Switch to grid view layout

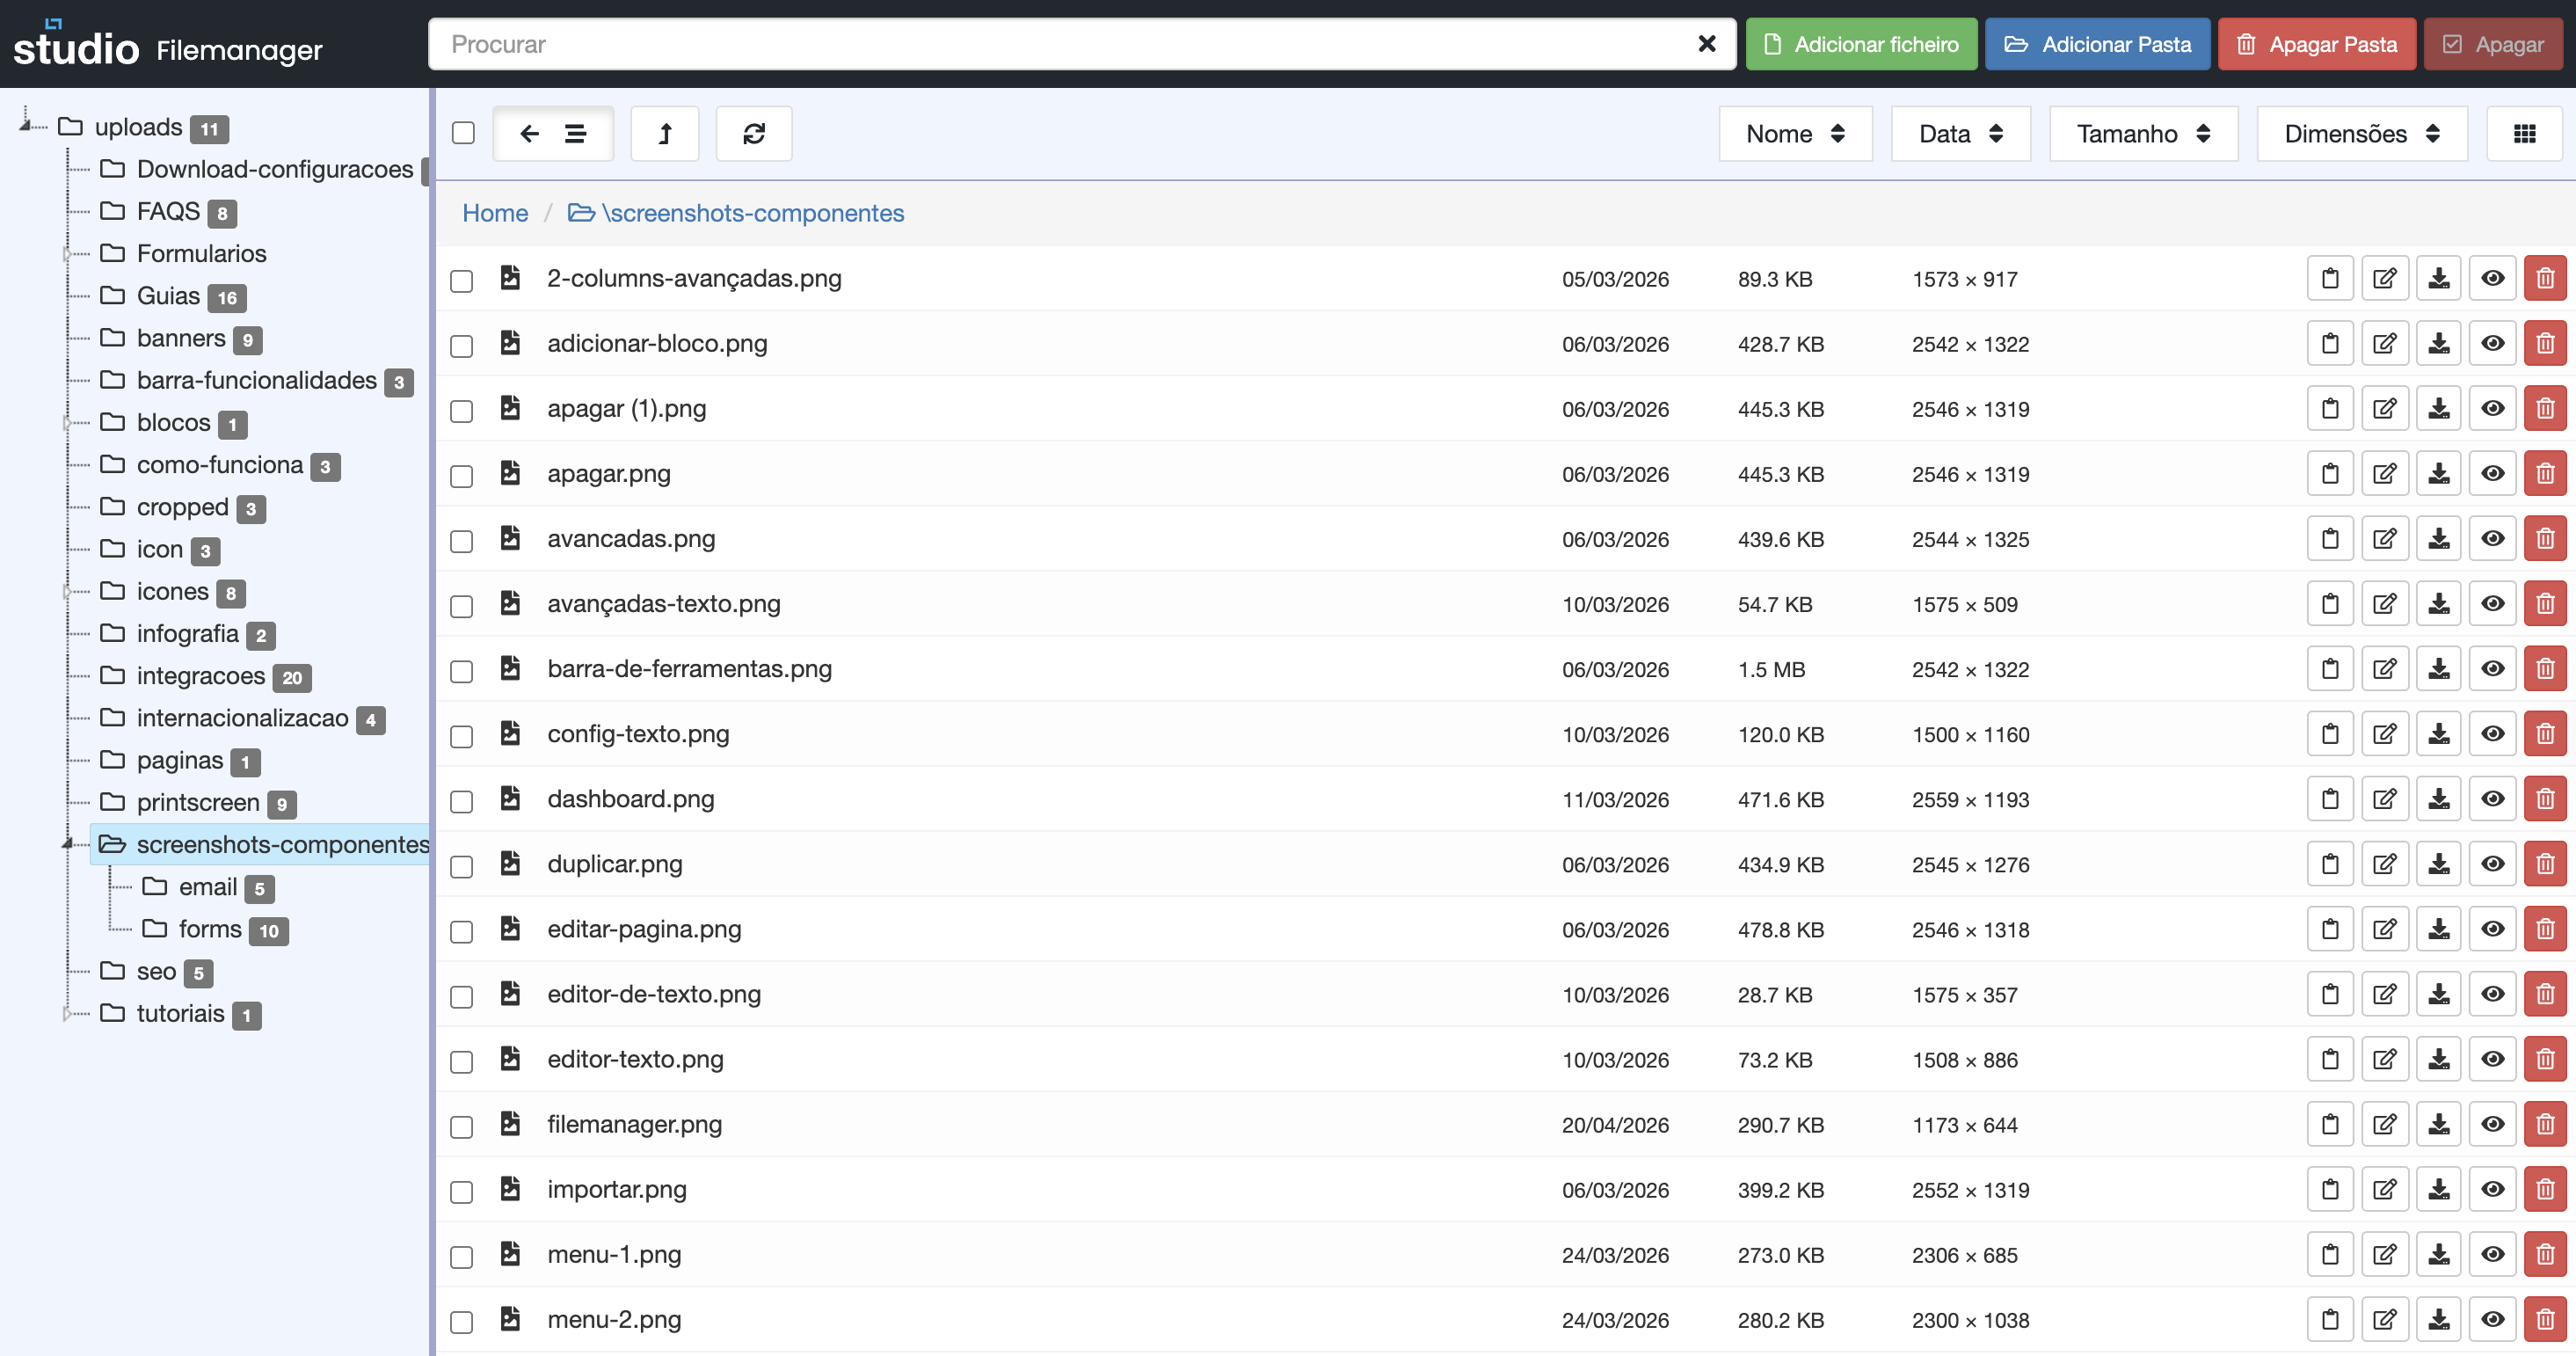[x=2524, y=133]
